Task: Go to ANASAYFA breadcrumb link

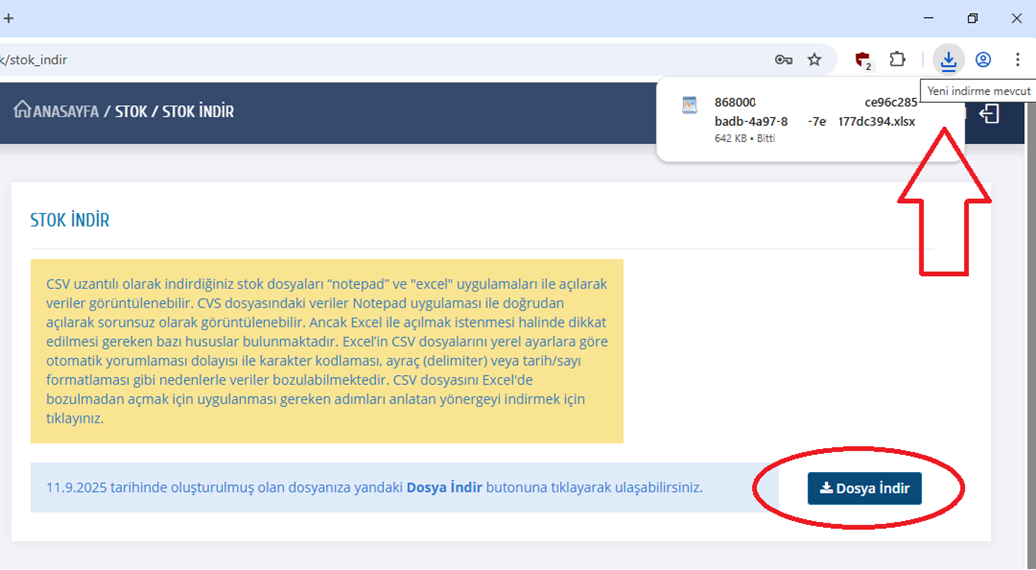Action: [65, 111]
